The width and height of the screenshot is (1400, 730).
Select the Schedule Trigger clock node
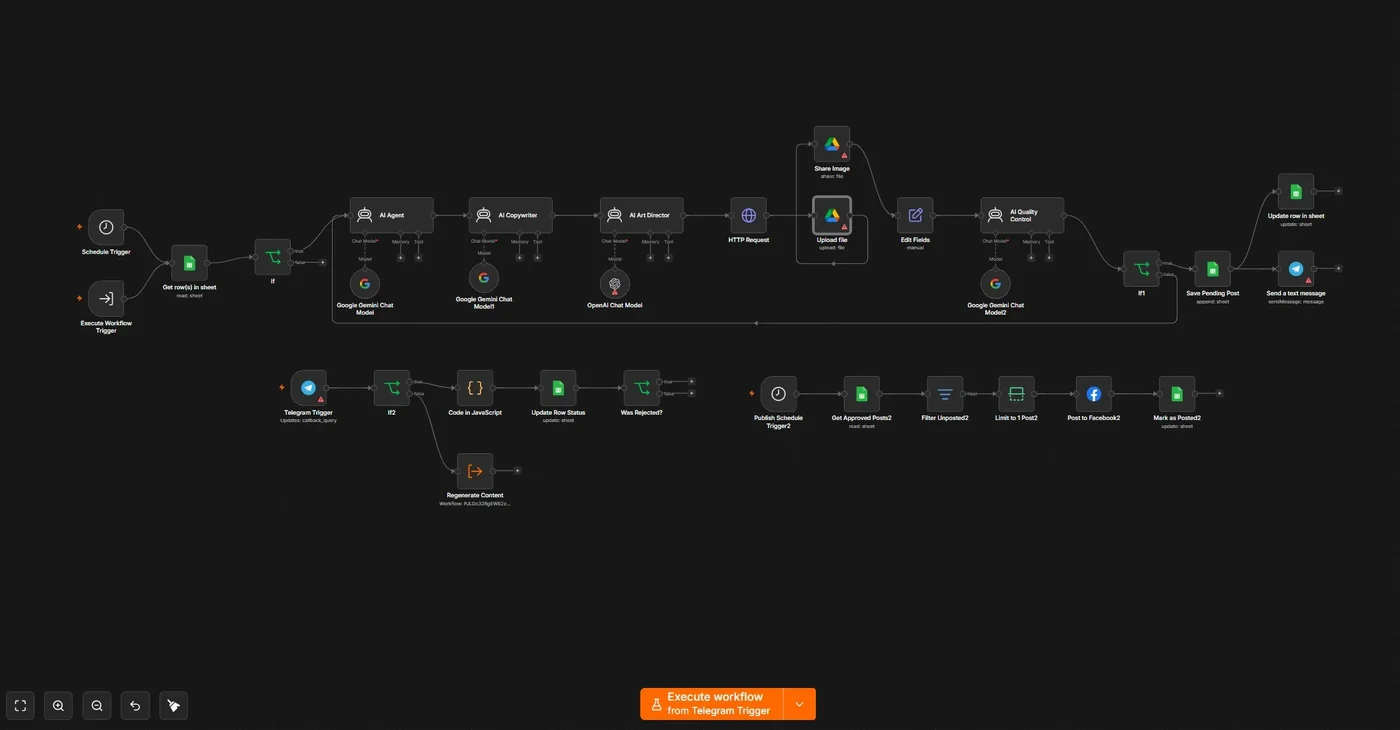[106, 227]
